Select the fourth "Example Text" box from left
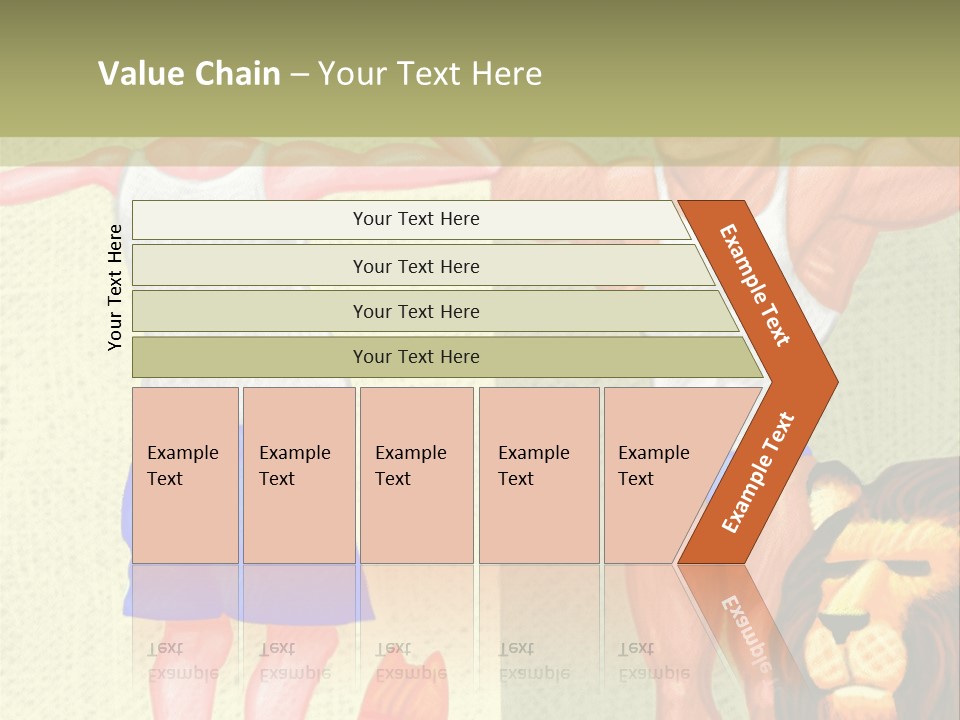The image size is (960, 720). click(x=539, y=475)
